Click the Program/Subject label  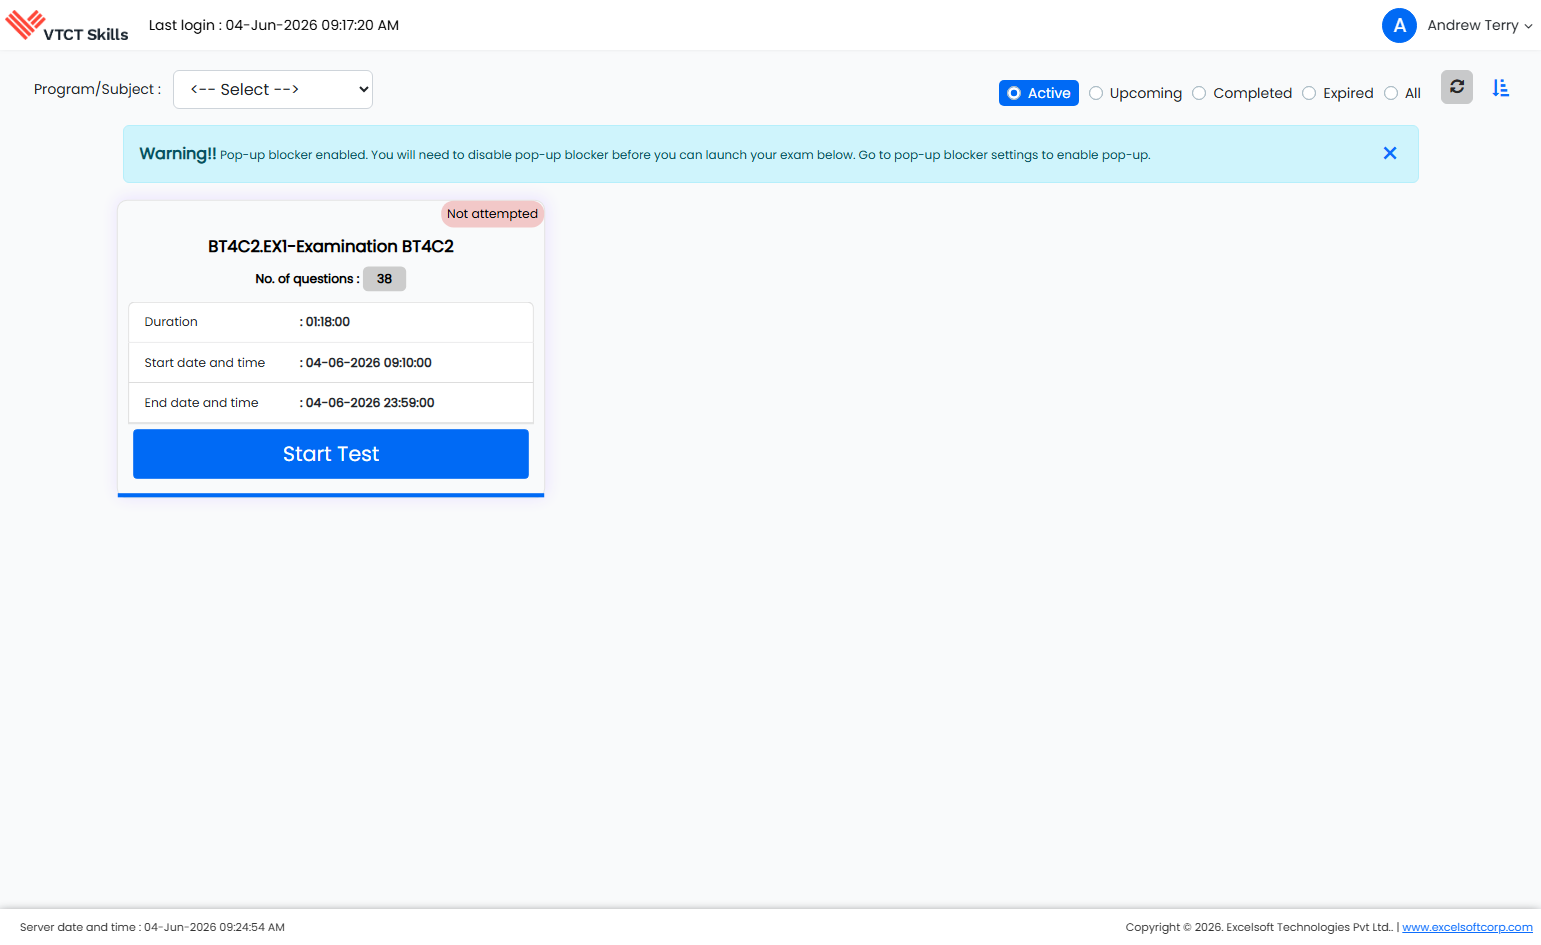(x=97, y=89)
